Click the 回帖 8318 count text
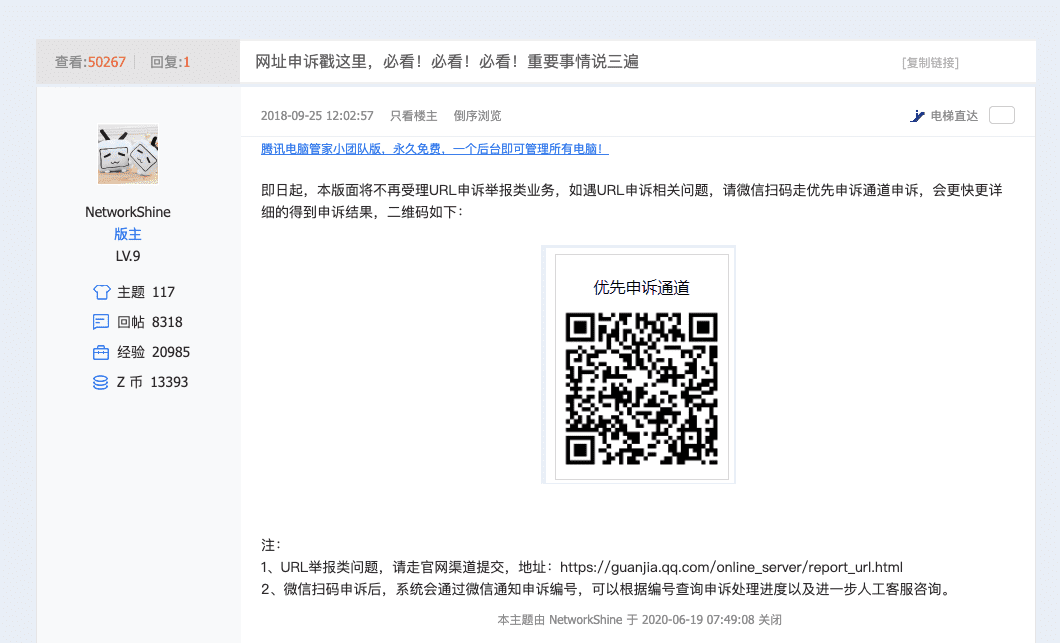Image resolution: width=1060 pixels, height=643 pixels. point(150,322)
